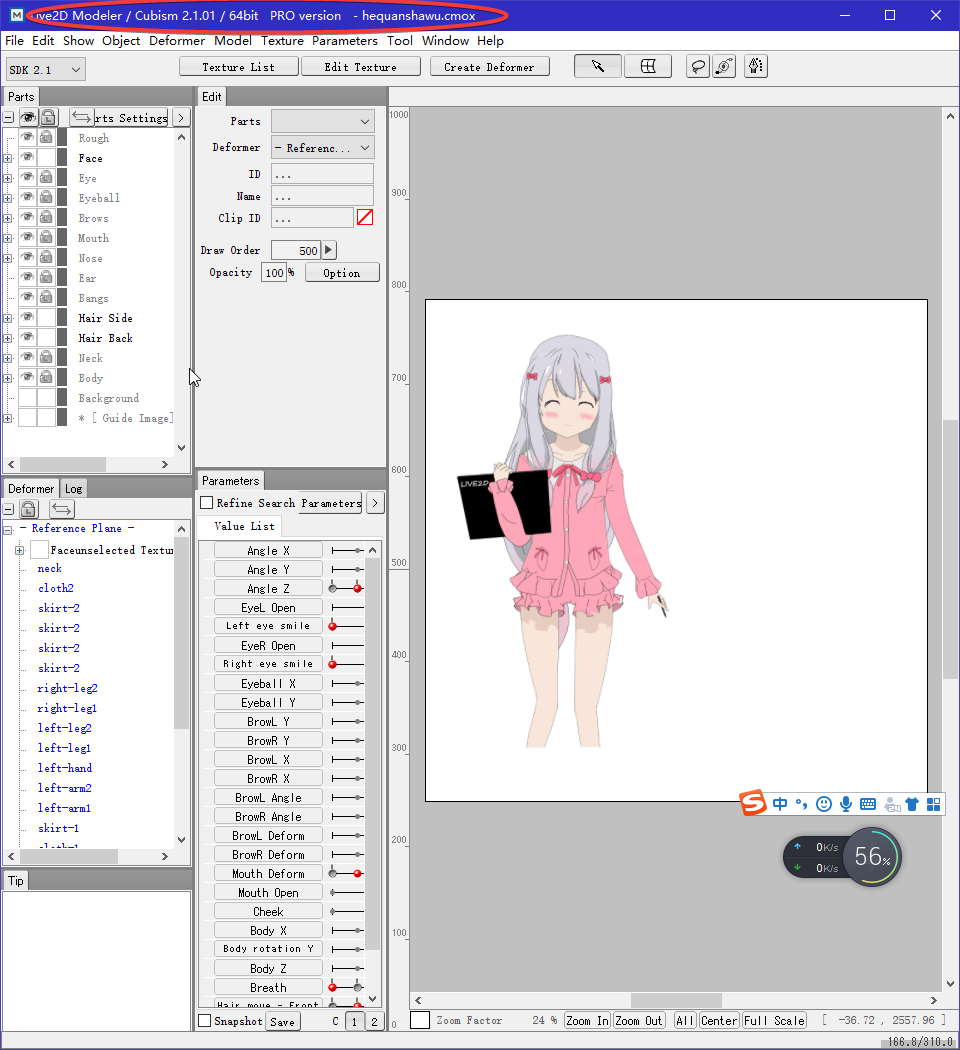Viewport: 960px width, 1050px height.
Task: Select the arrow selection tool
Action: tap(598, 66)
